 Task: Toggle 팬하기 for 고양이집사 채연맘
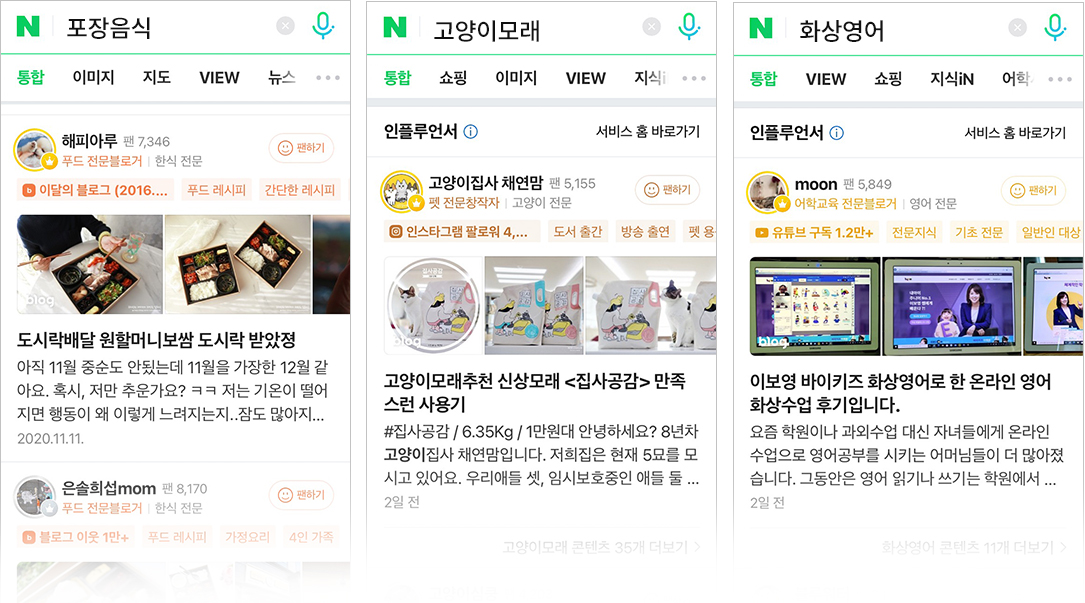pyautogui.click(x=667, y=190)
